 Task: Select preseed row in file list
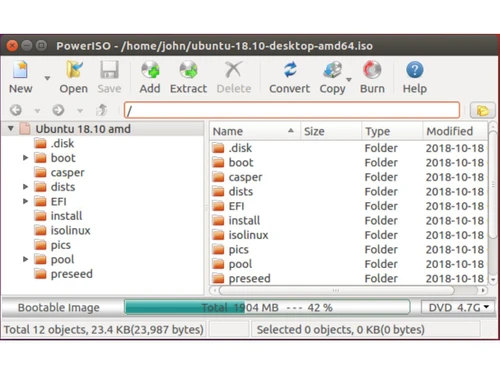tap(348, 278)
